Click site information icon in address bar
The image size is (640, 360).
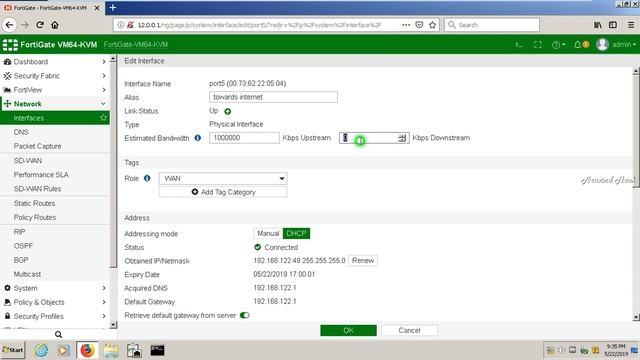[120, 25]
